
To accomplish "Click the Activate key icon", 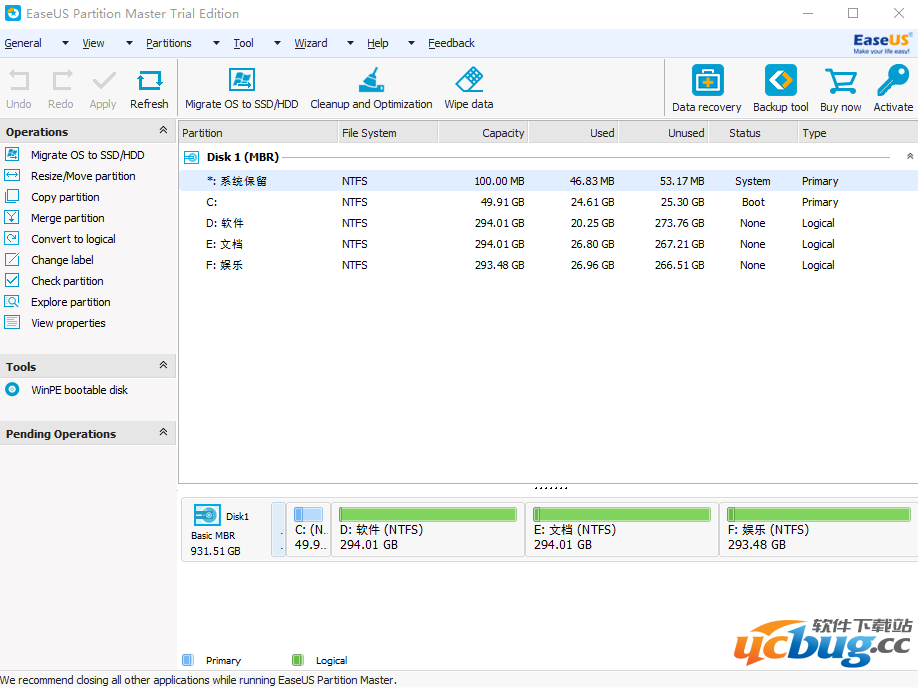I will coord(893,80).
